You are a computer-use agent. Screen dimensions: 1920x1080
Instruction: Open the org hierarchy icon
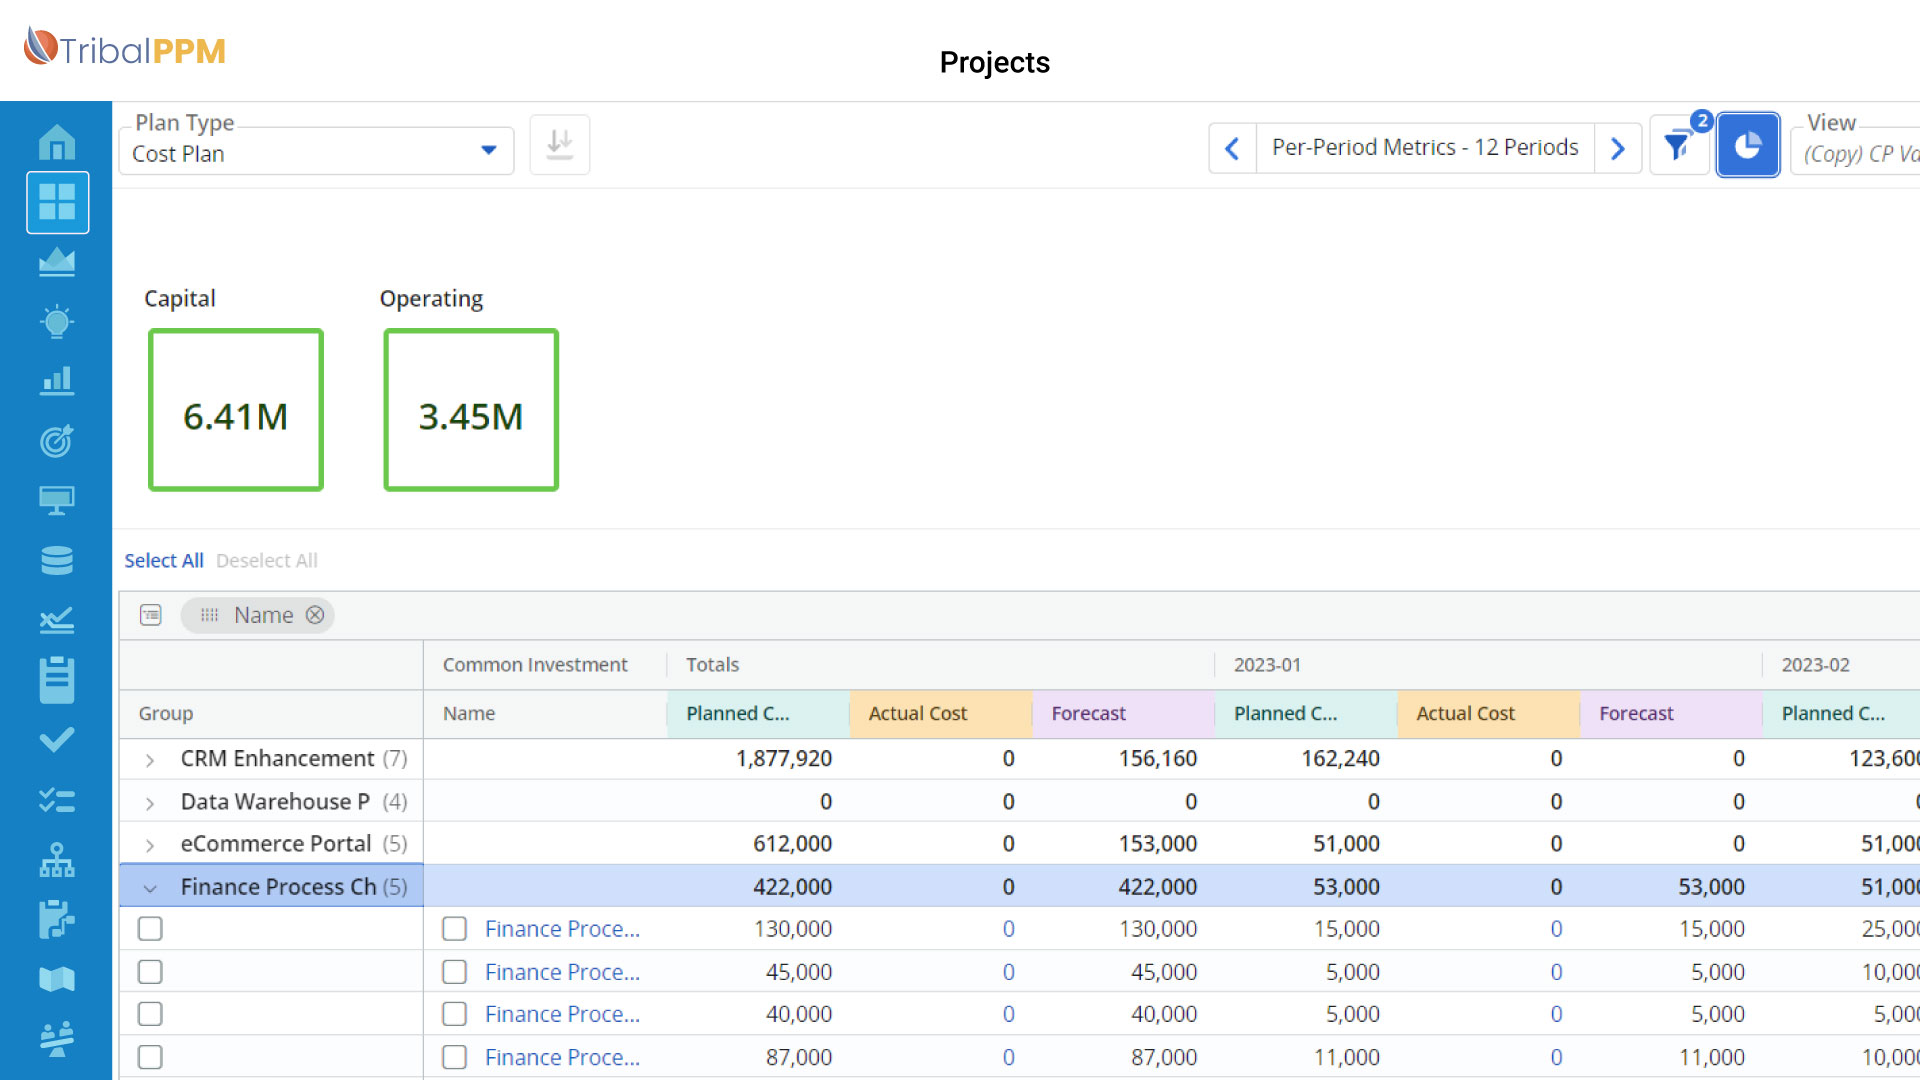57,860
